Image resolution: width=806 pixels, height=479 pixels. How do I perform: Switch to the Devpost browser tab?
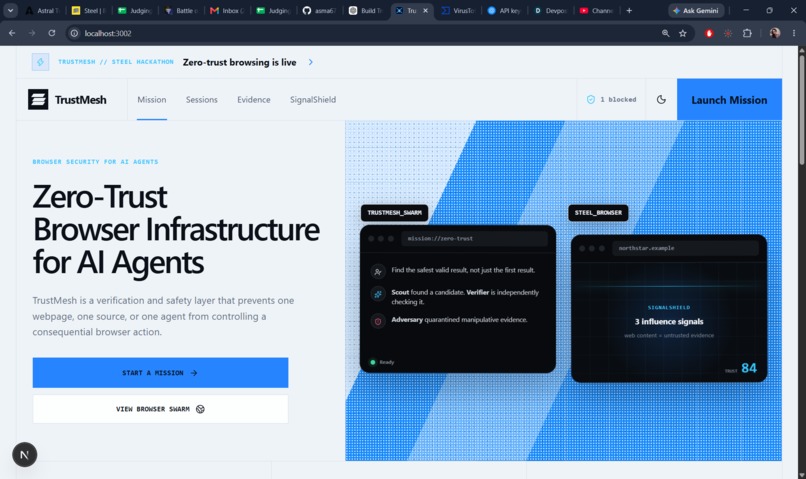coord(550,10)
